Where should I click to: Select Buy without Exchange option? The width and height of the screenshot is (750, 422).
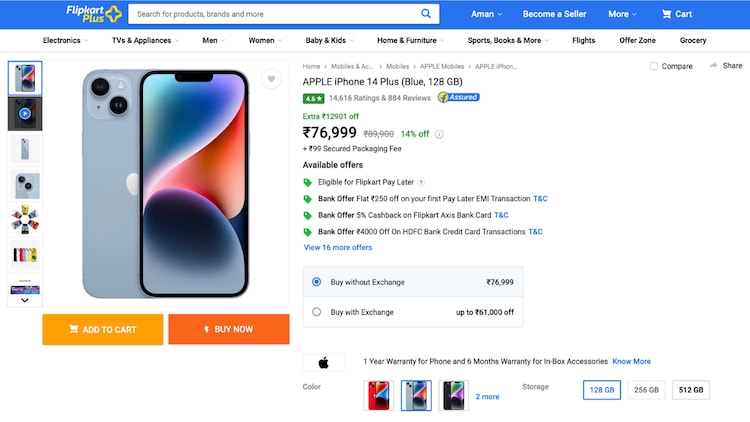317,282
